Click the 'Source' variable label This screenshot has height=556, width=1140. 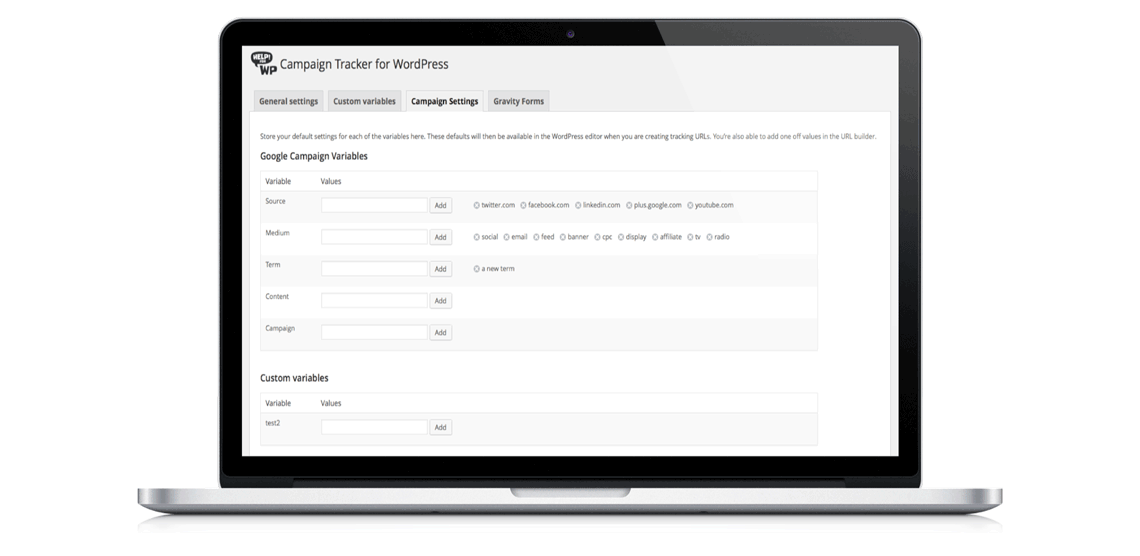(x=276, y=201)
